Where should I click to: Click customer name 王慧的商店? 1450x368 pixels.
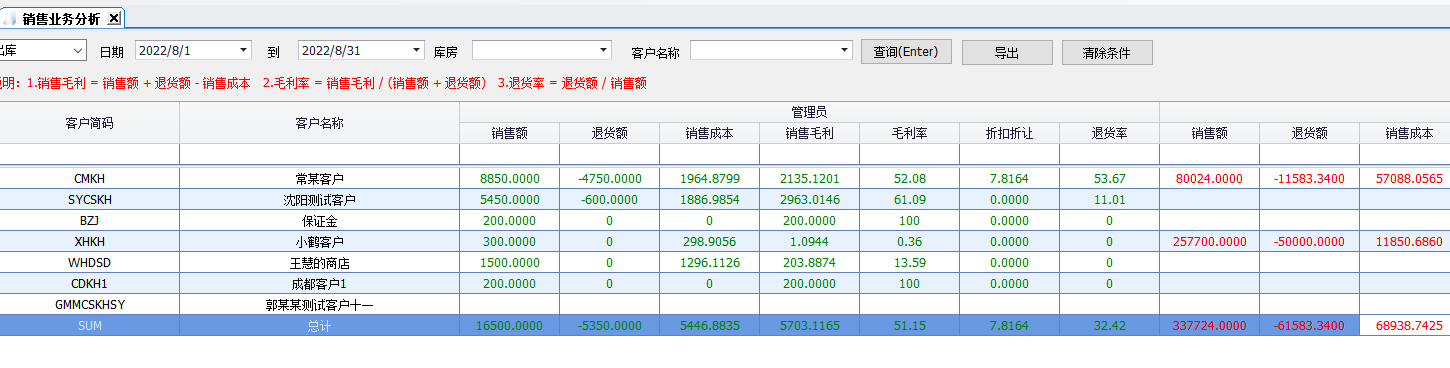[320, 262]
